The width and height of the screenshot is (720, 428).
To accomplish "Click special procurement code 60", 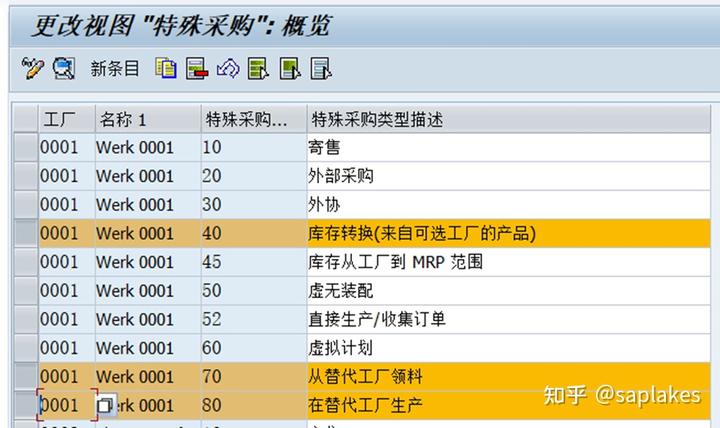I will click(254, 348).
